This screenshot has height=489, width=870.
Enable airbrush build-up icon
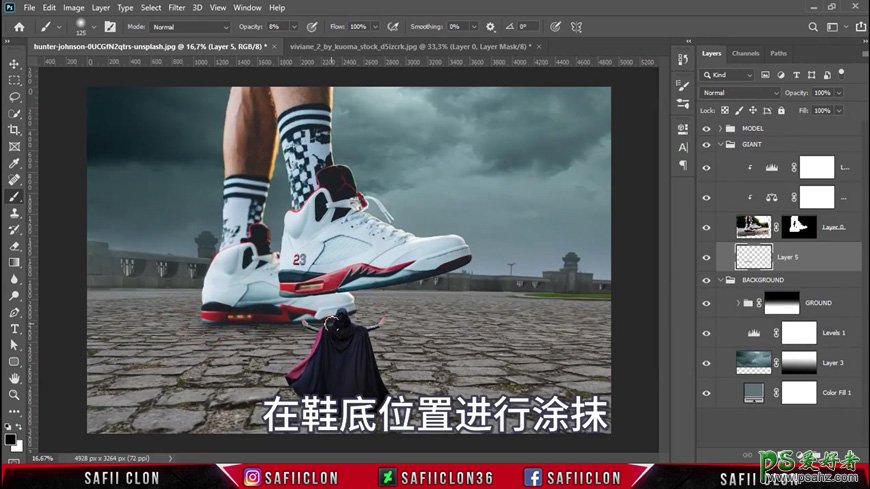pos(393,27)
